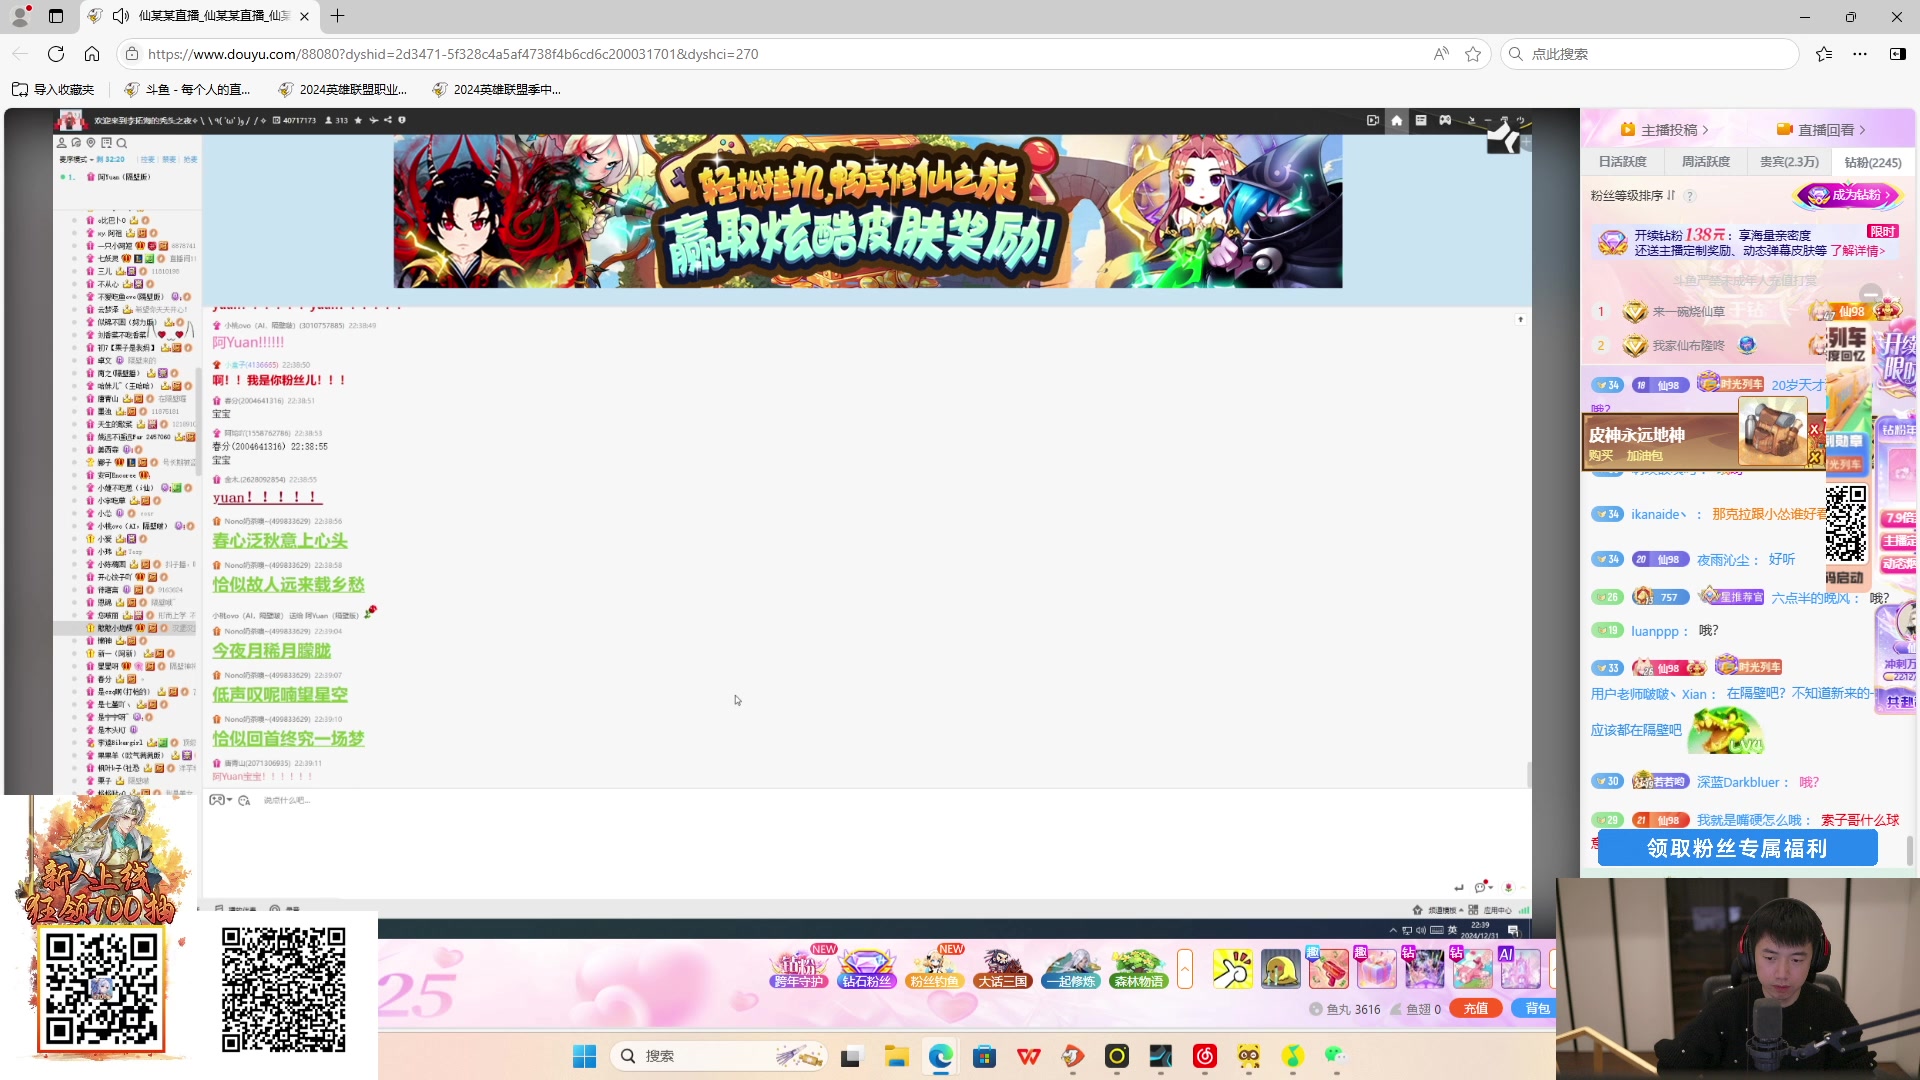Image resolution: width=1920 pixels, height=1080 pixels.
Task: Toggle the Edge sidebar icon
Action: (1897, 54)
